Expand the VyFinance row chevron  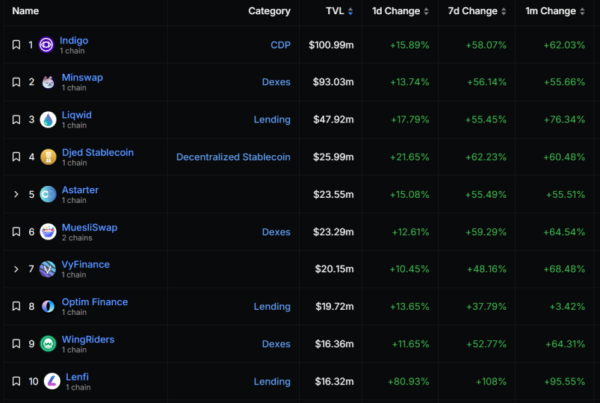pos(16,269)
